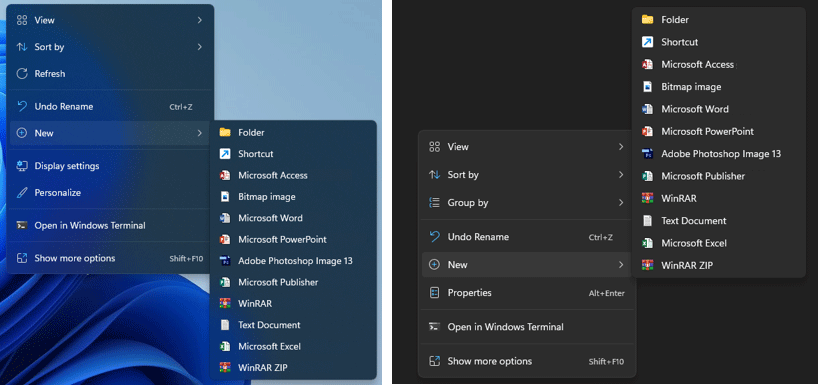
Task: Click the Microsoft PowerPoint icon in the dark submenu
Action: coord(647,131)
